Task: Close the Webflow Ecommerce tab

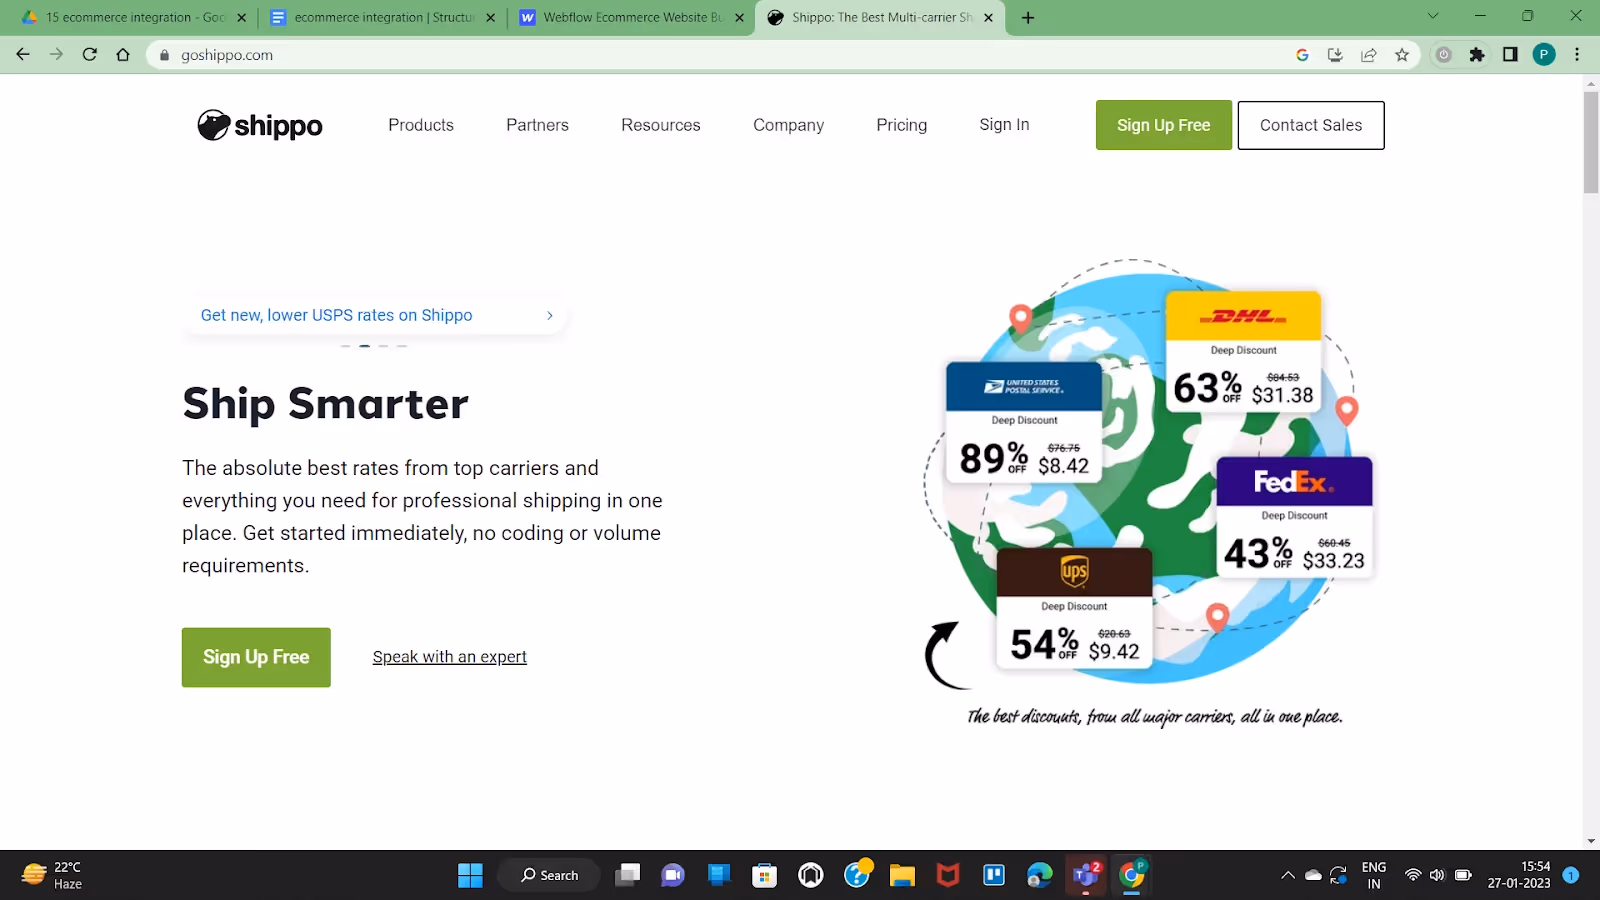Action: [740, 17]
